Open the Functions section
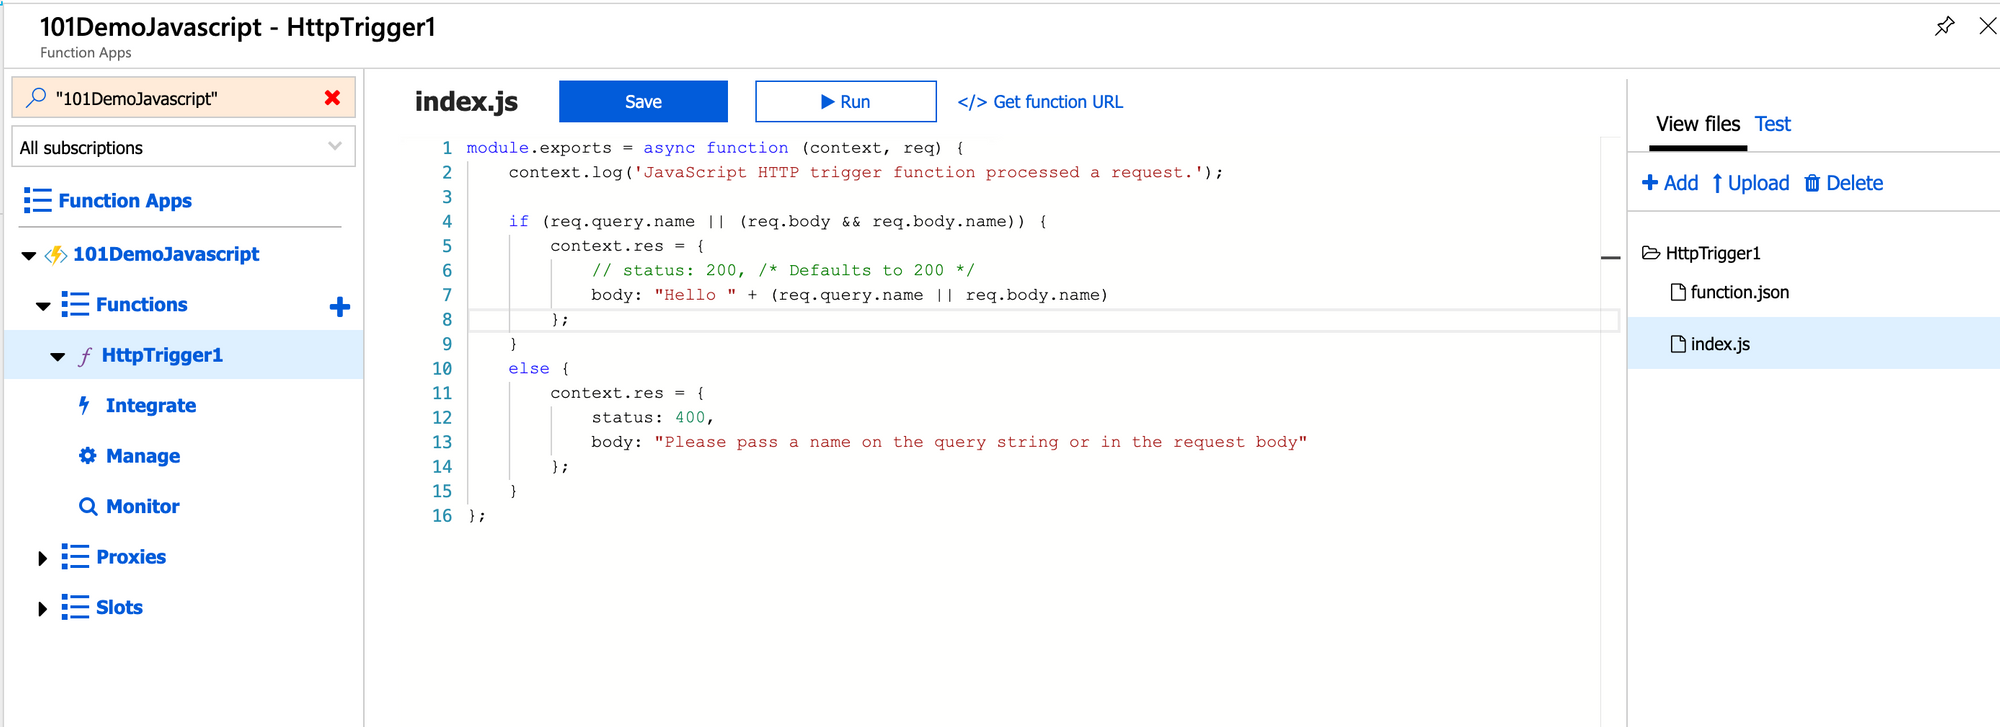2000x727 pixels. (x=142, y=304)
